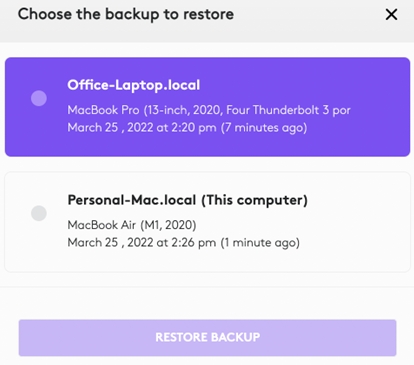The image size is (414, 365).
Task: Close the backup restore dialog
Action: 391,14
